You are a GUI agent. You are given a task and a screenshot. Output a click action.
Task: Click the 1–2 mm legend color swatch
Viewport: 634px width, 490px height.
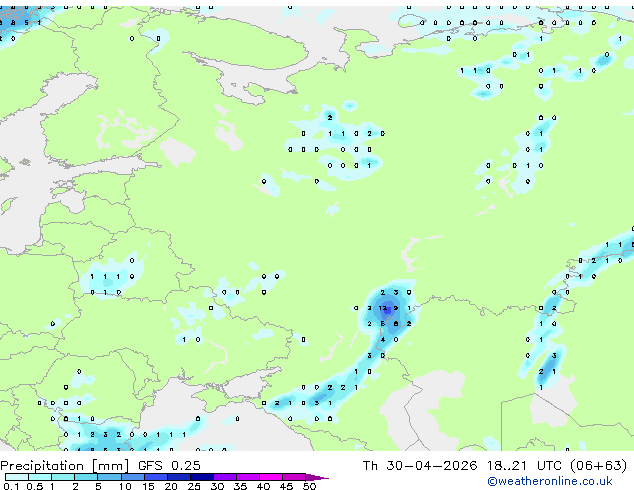(63, 477)
